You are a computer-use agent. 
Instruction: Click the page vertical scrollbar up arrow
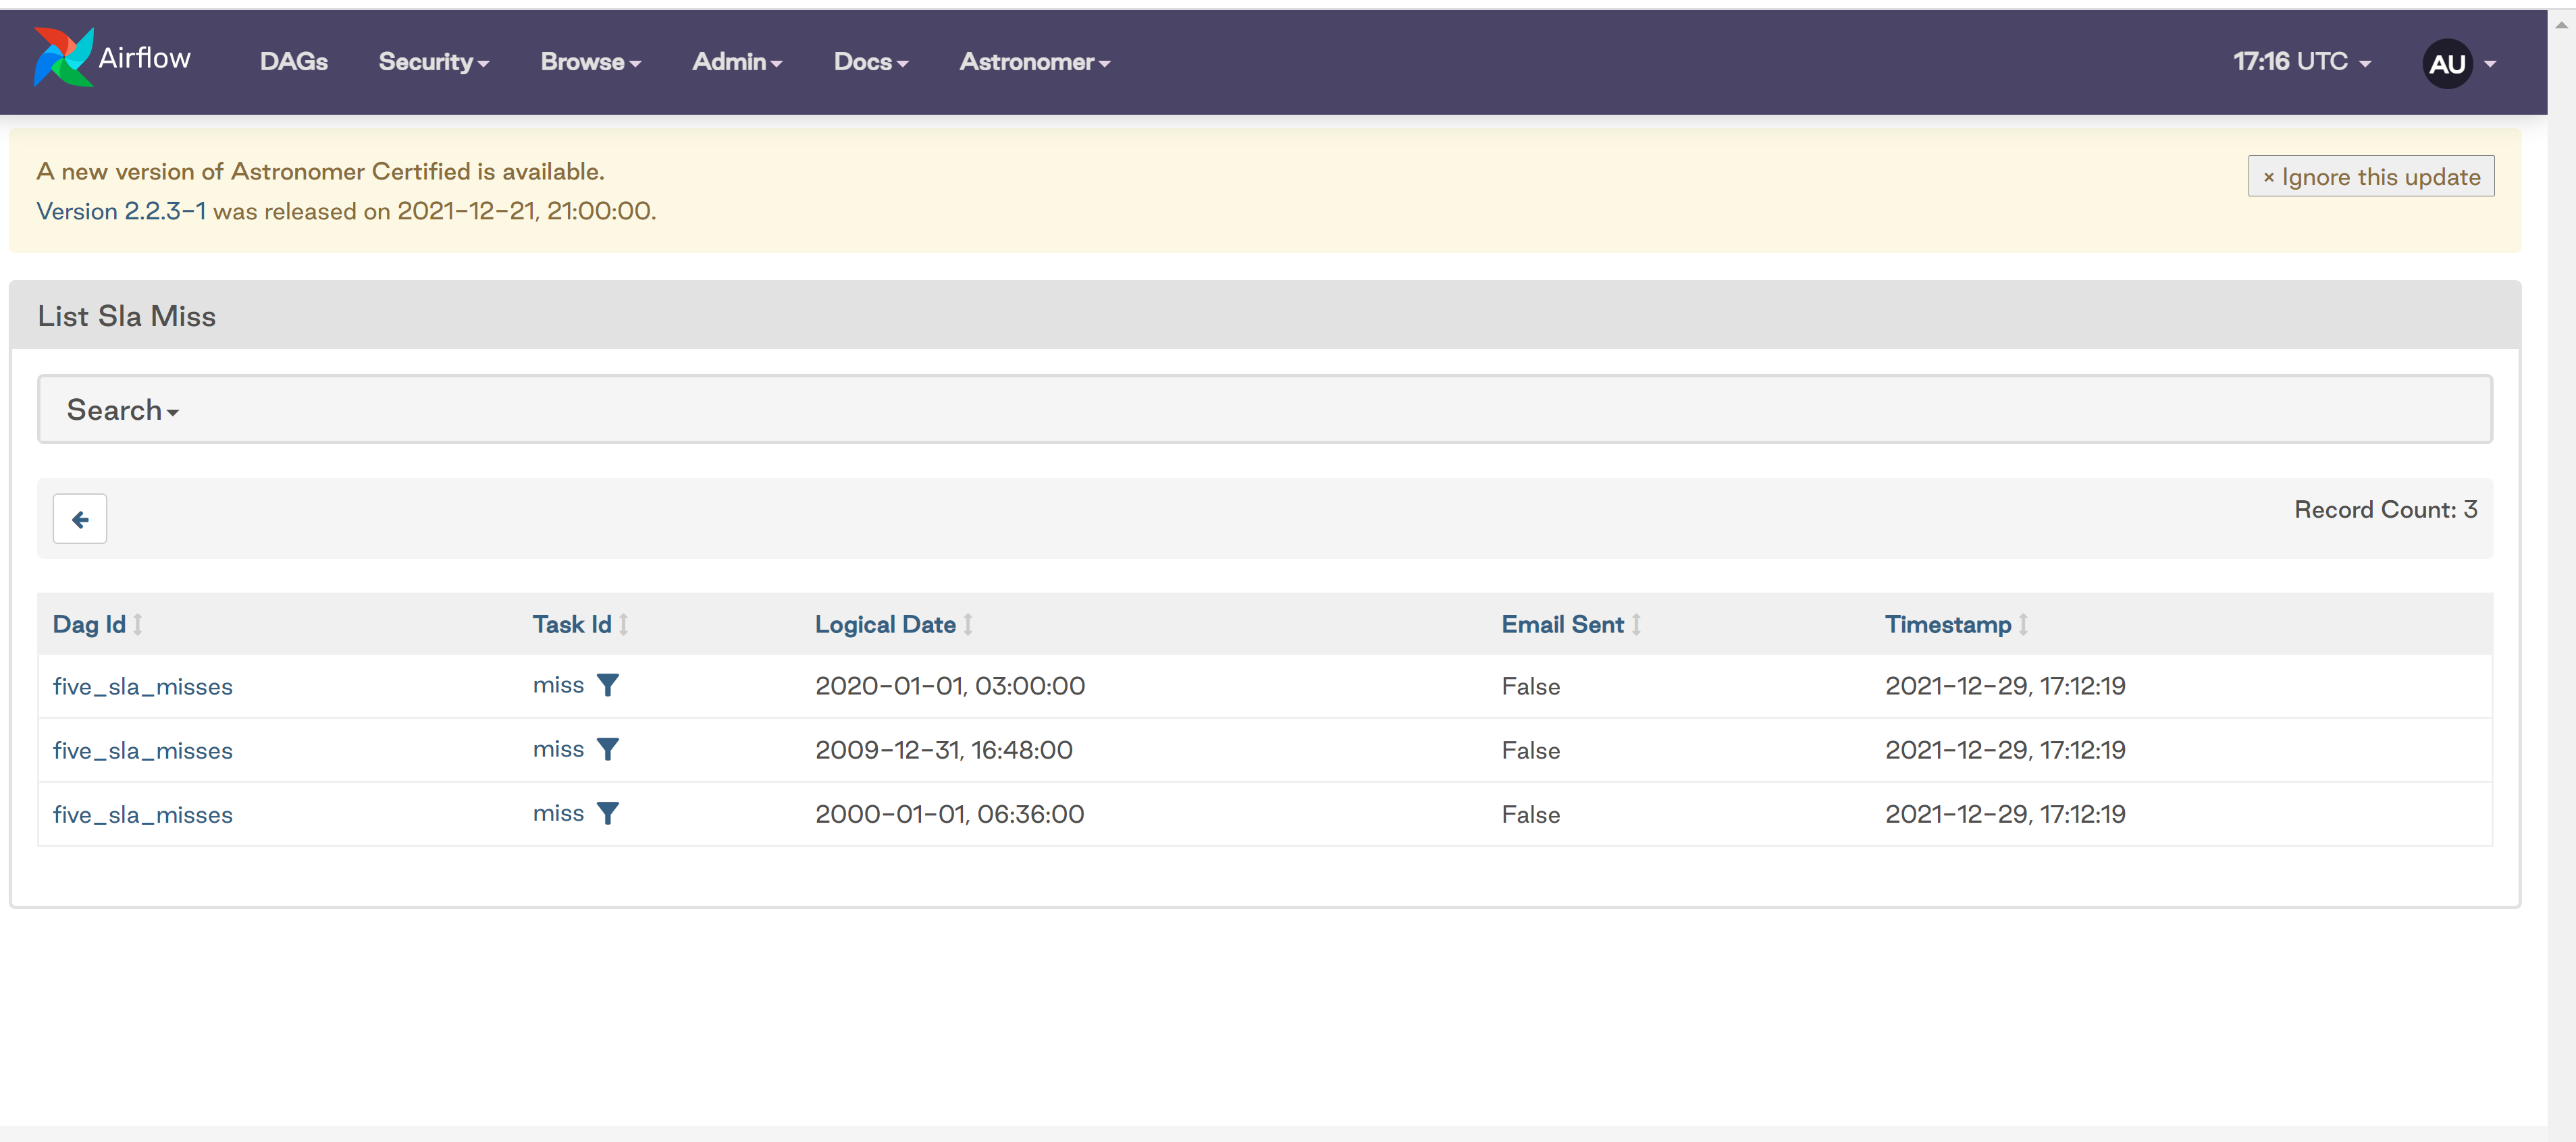2561,25
